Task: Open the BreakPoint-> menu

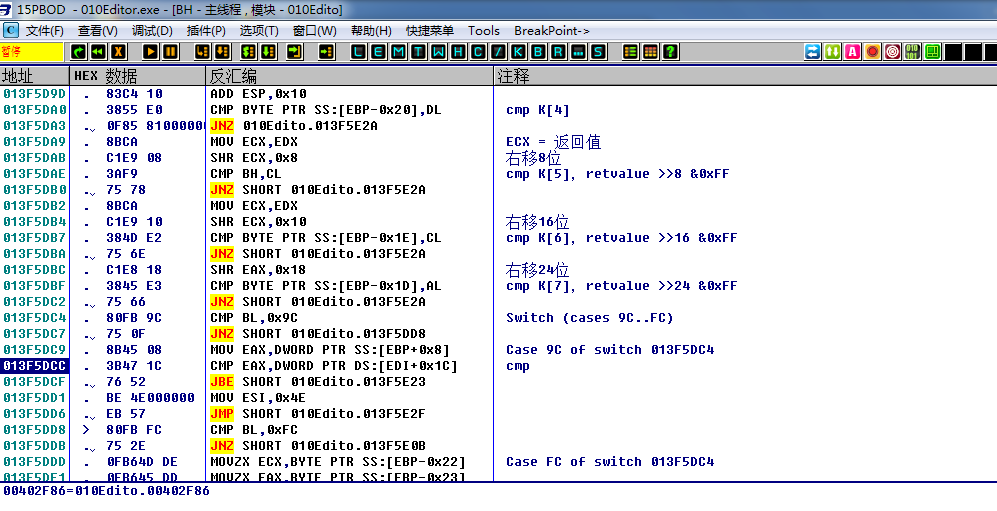Action: coord(552,31)
